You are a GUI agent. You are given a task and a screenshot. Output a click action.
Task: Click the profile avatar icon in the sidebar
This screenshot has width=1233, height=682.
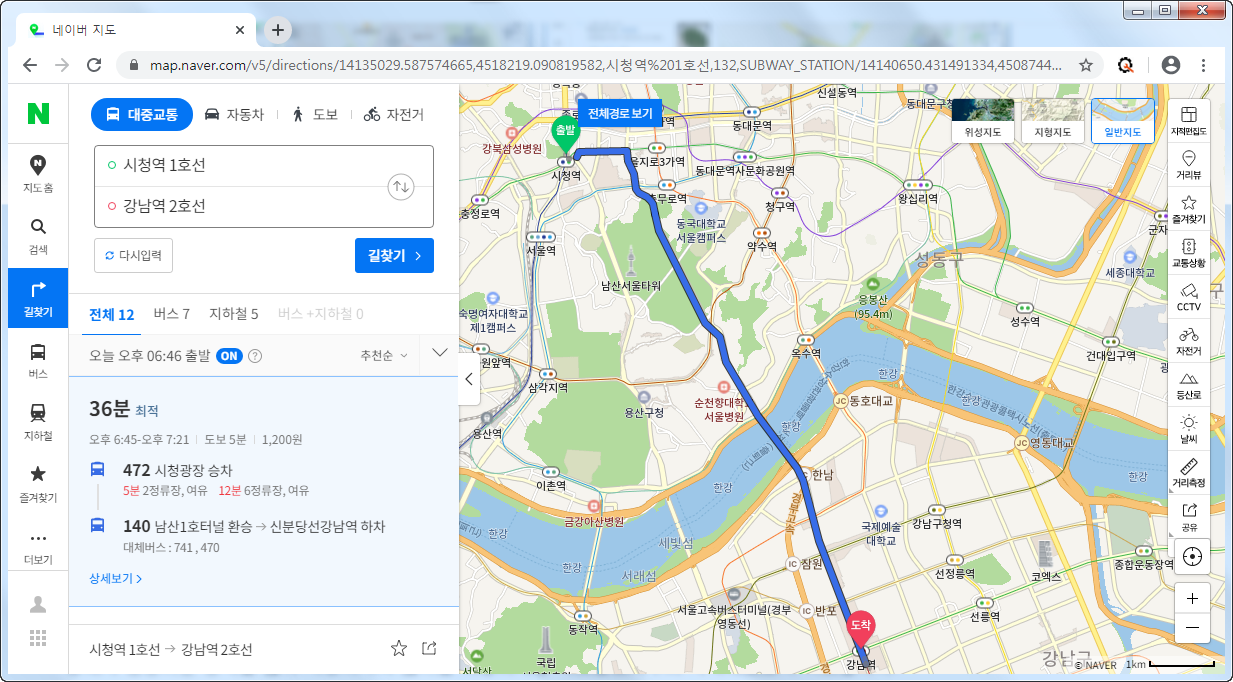(38, 604)
